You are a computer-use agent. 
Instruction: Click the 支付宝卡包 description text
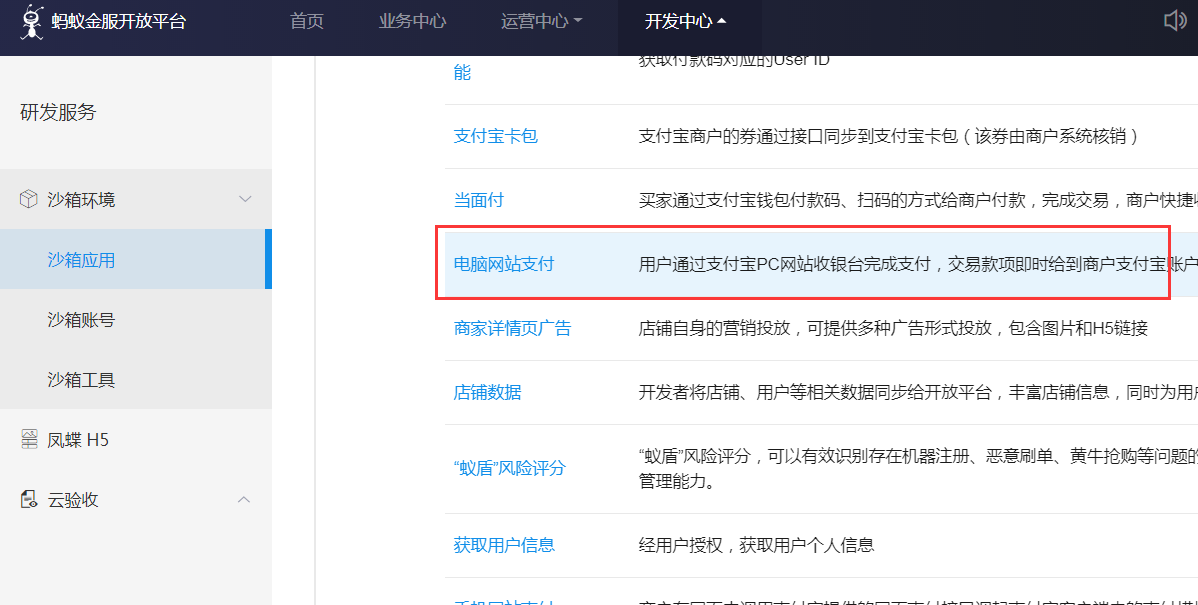click(x=889, y=136)
